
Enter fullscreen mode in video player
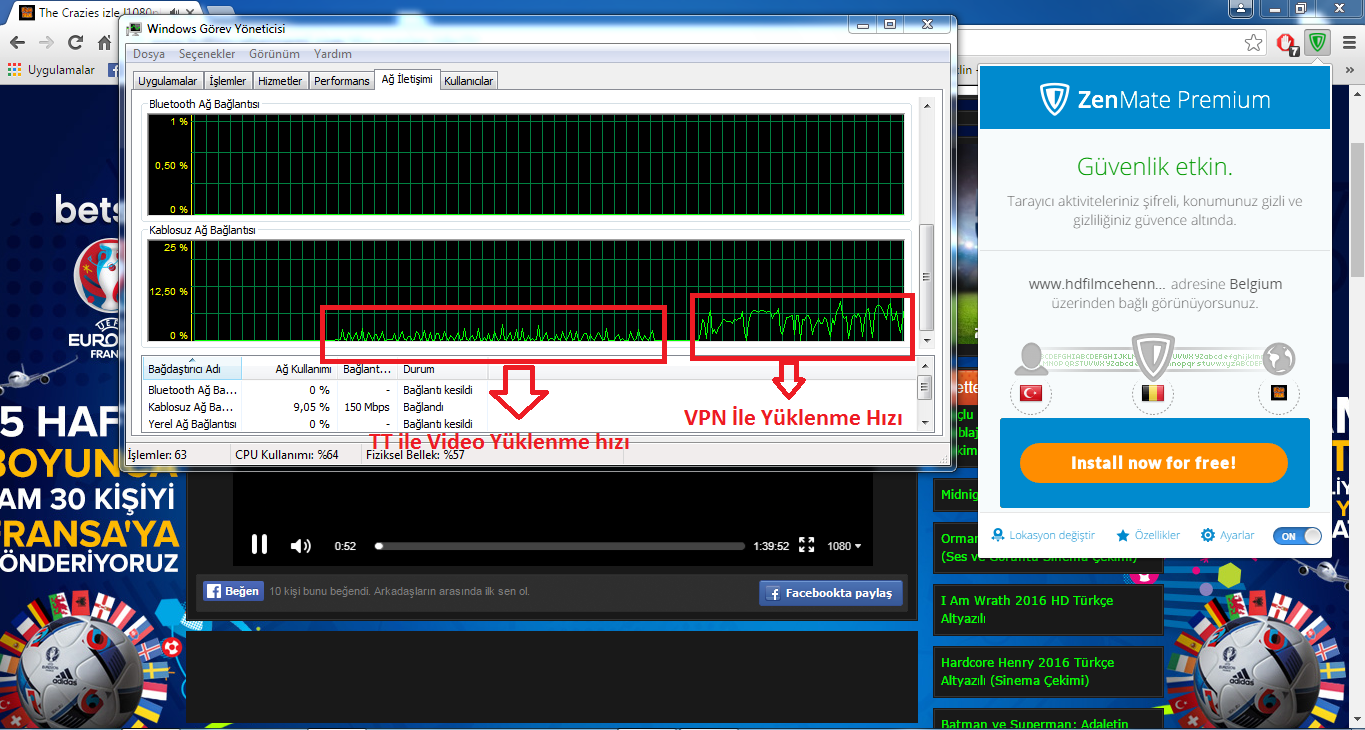(807, 545)
